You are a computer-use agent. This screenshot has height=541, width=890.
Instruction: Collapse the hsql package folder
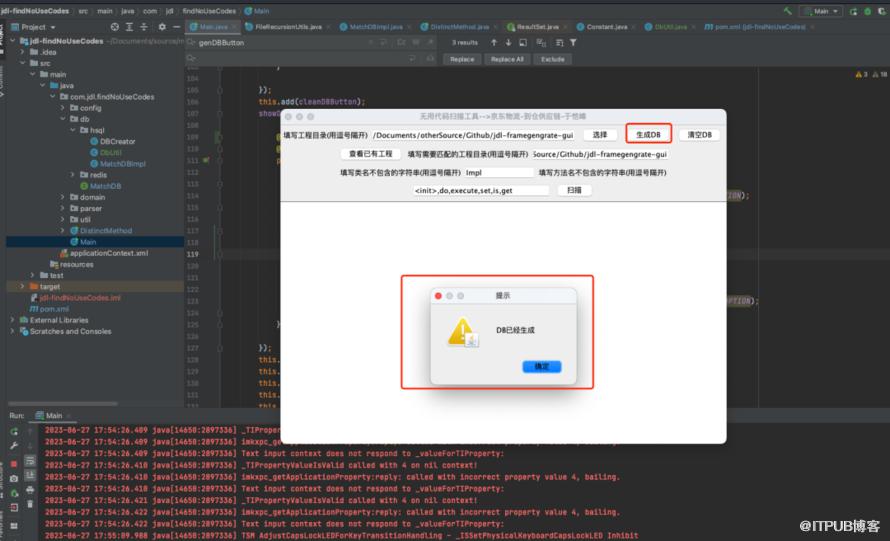tap(72, 130)
